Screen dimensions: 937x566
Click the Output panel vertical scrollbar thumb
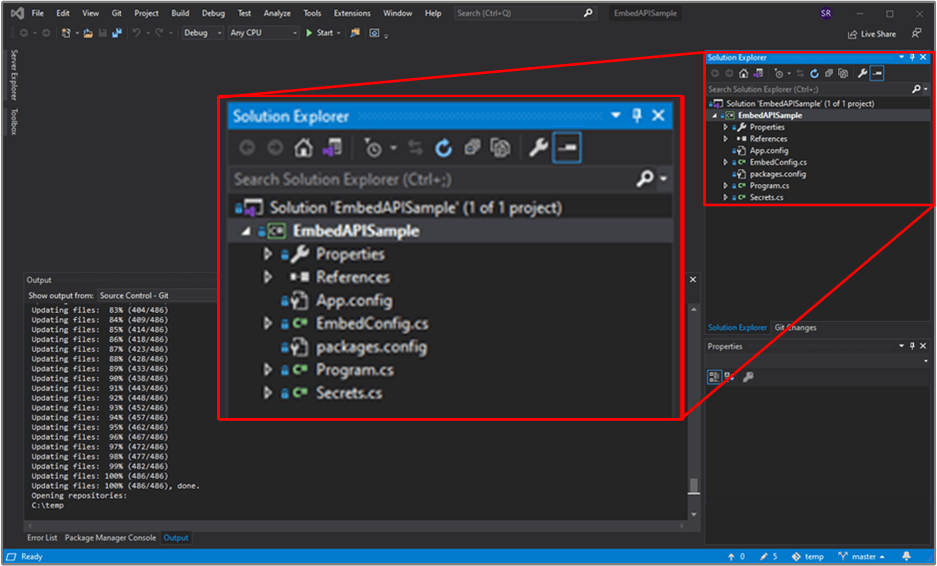(x=693, y=485)
